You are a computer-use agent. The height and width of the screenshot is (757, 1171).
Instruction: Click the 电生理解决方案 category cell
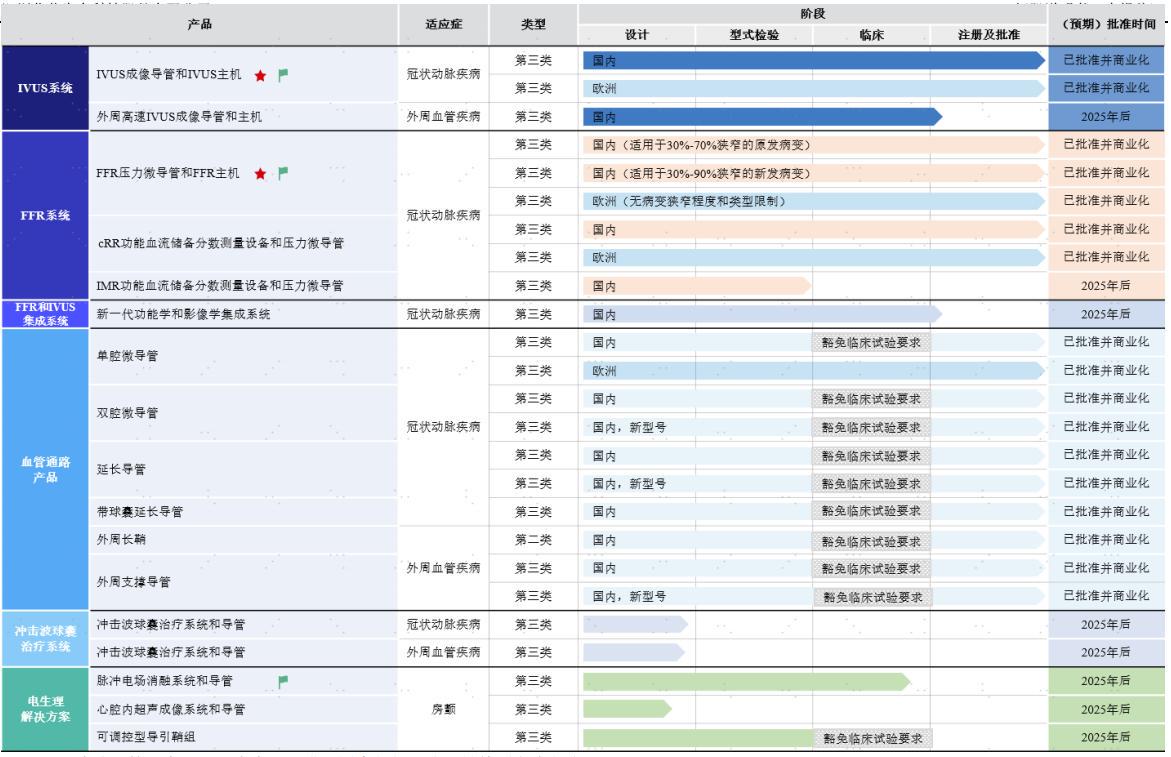45,709
